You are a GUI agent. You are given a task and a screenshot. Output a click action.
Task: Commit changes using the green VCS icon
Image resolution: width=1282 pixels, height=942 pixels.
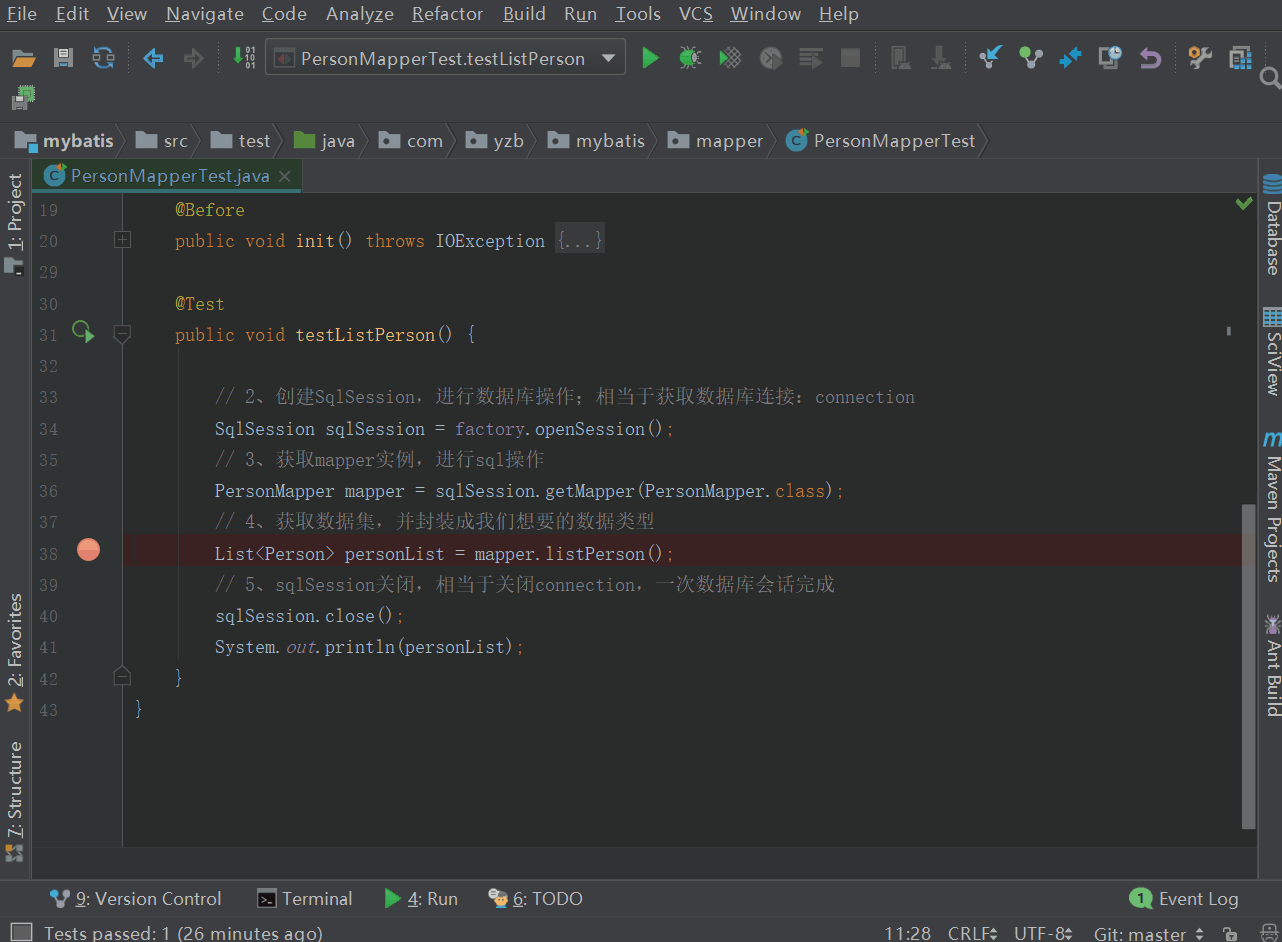pyautogui.click(x=1031, y=58)
